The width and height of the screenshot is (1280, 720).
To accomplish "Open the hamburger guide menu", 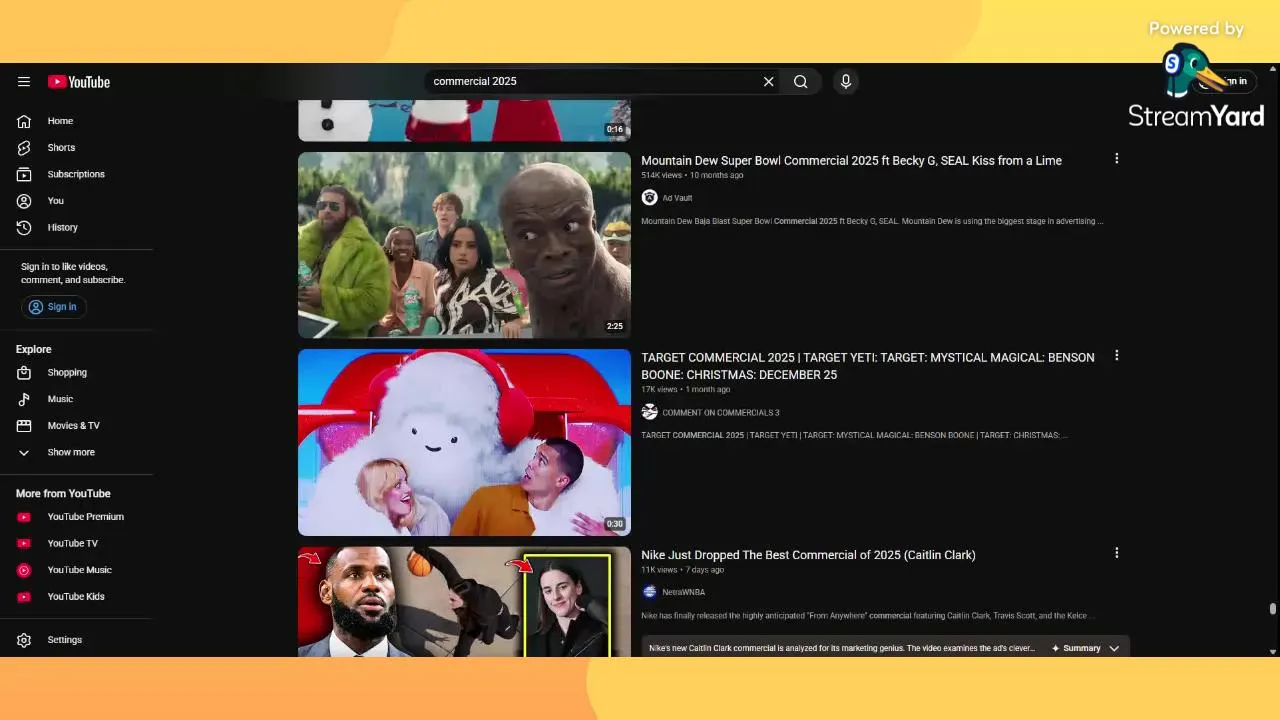I will (x=24, y=82).
